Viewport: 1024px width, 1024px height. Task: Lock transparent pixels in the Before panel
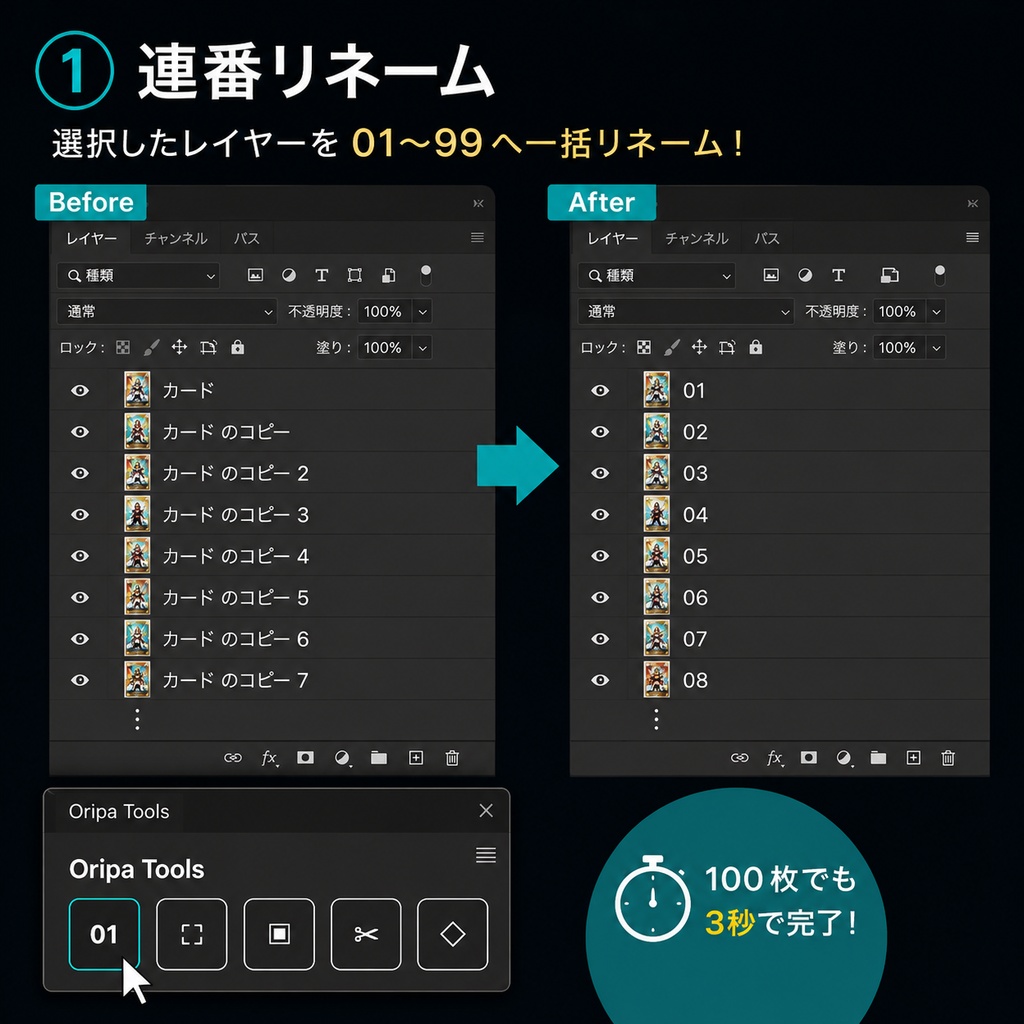click(123, 347)
